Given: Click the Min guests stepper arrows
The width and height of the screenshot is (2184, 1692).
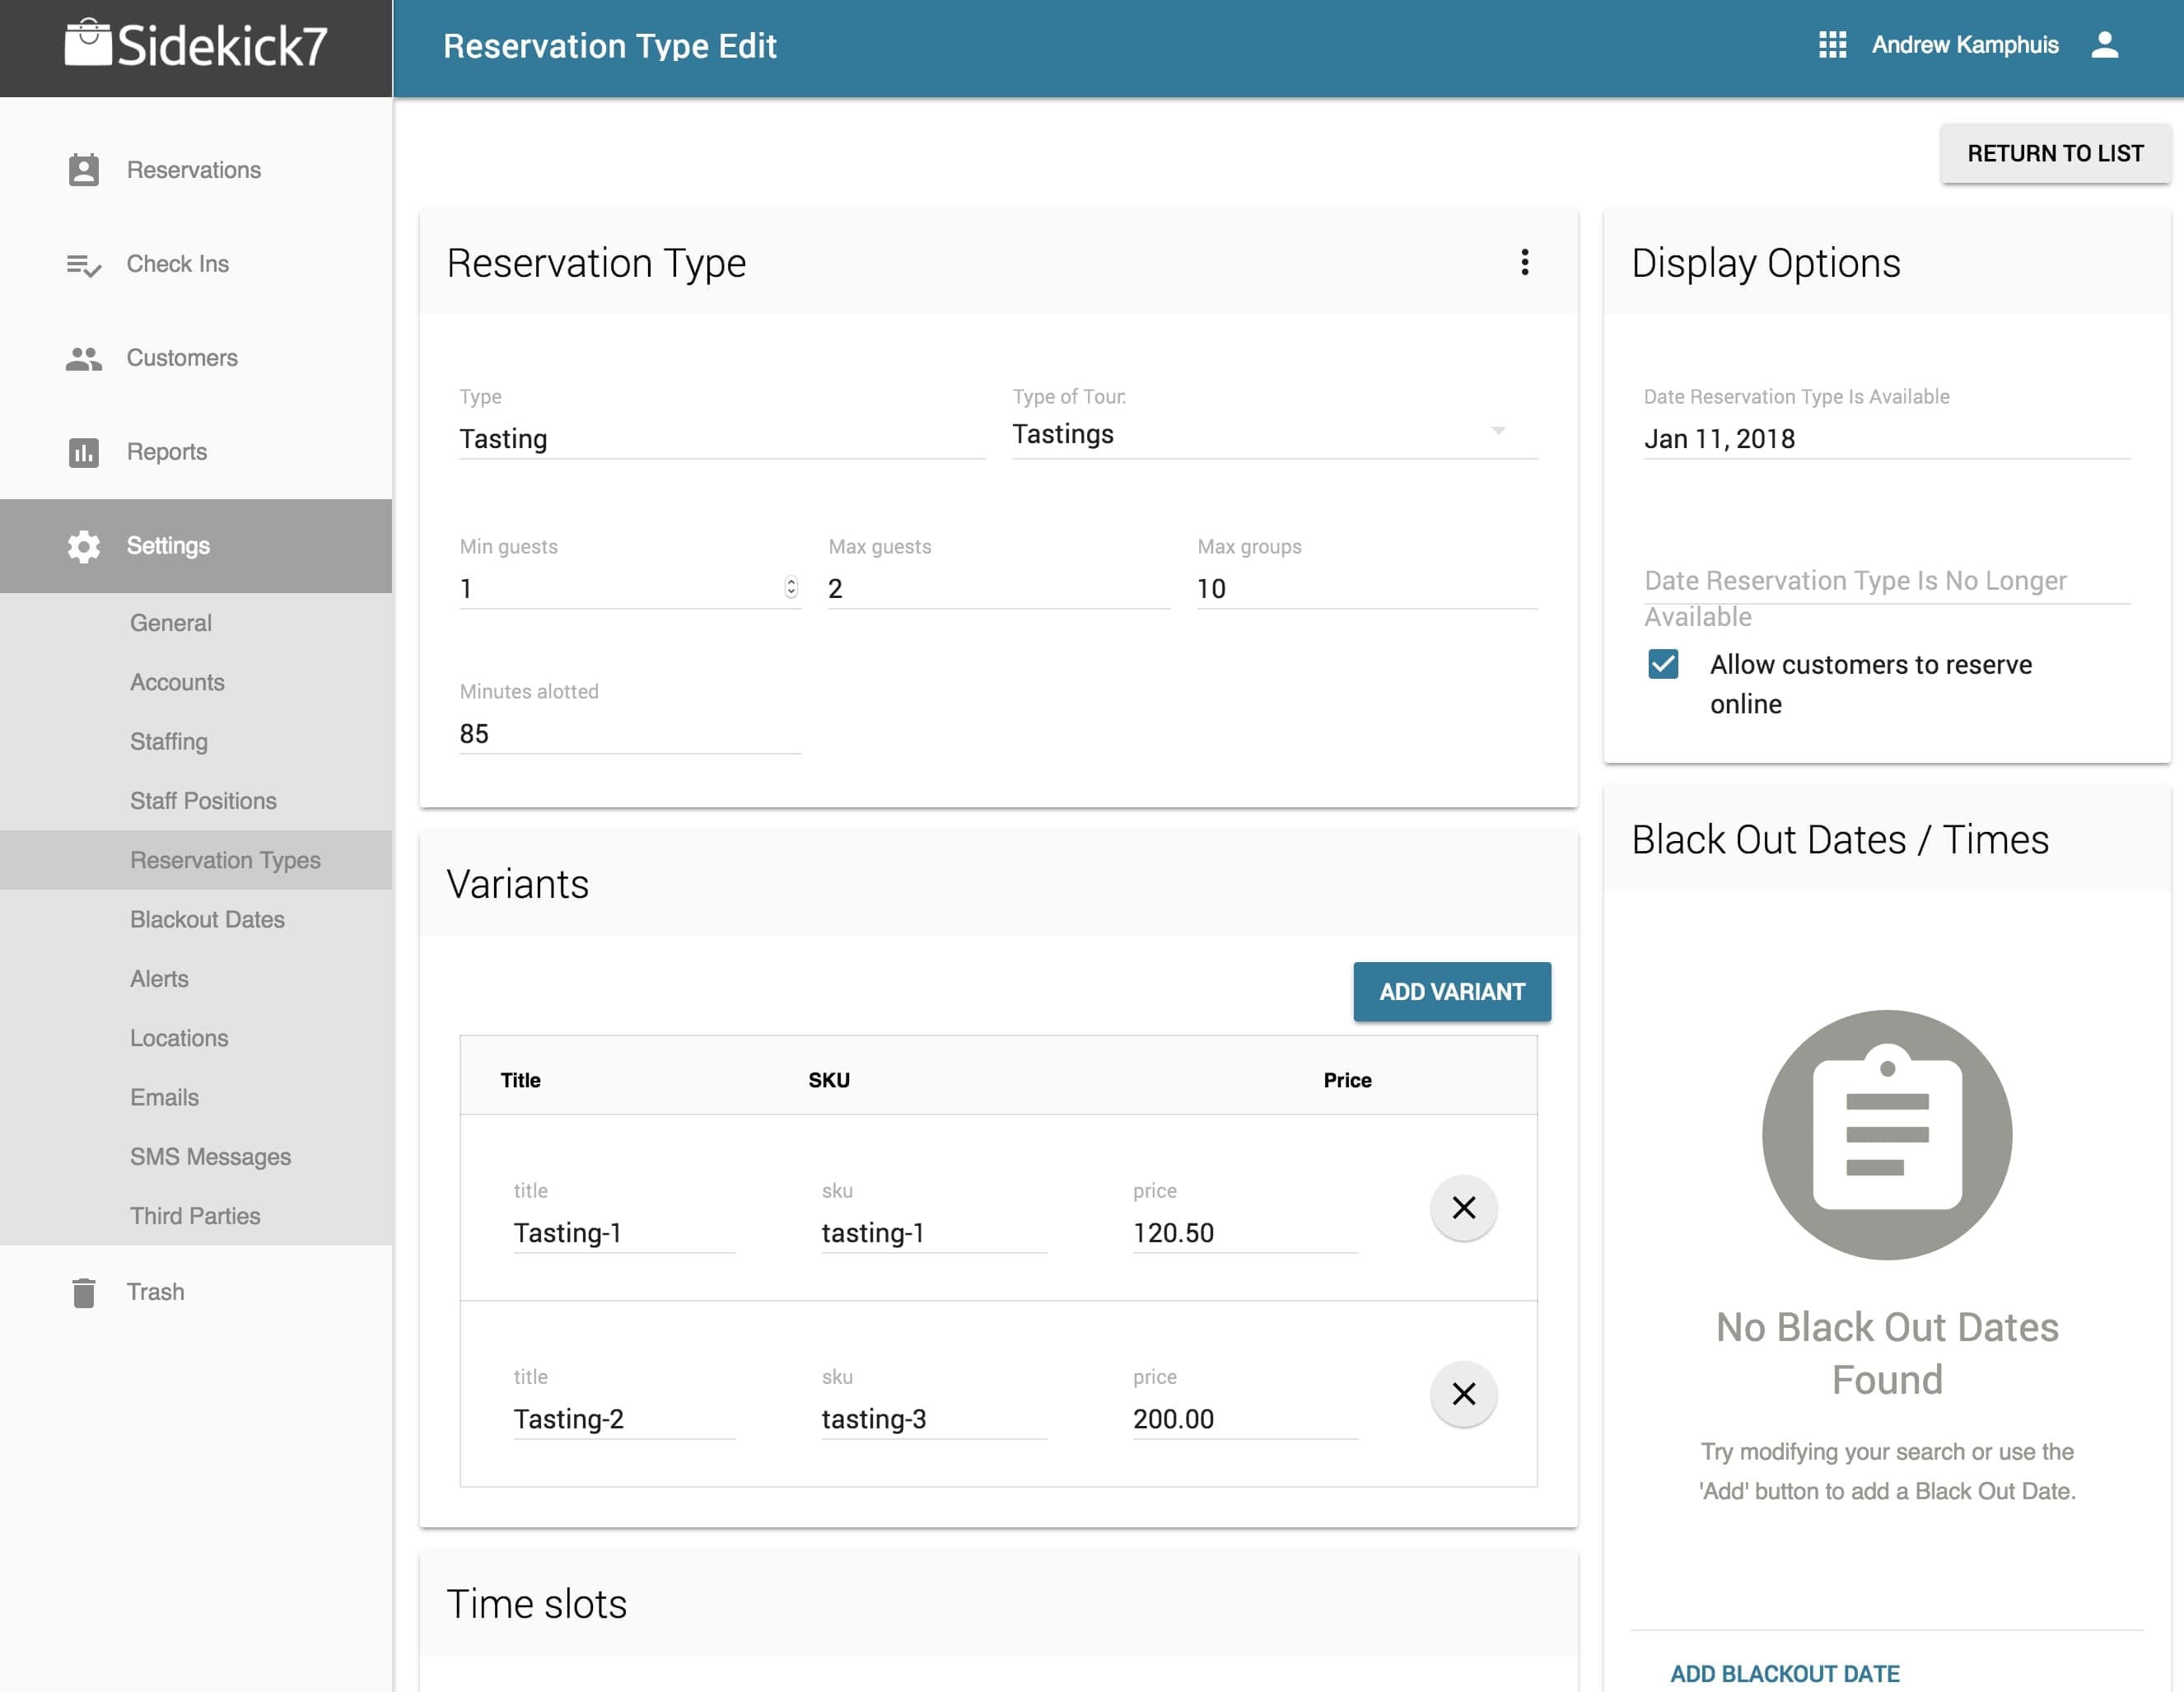Looking at the screenshot, I should [x=791, y=588].
